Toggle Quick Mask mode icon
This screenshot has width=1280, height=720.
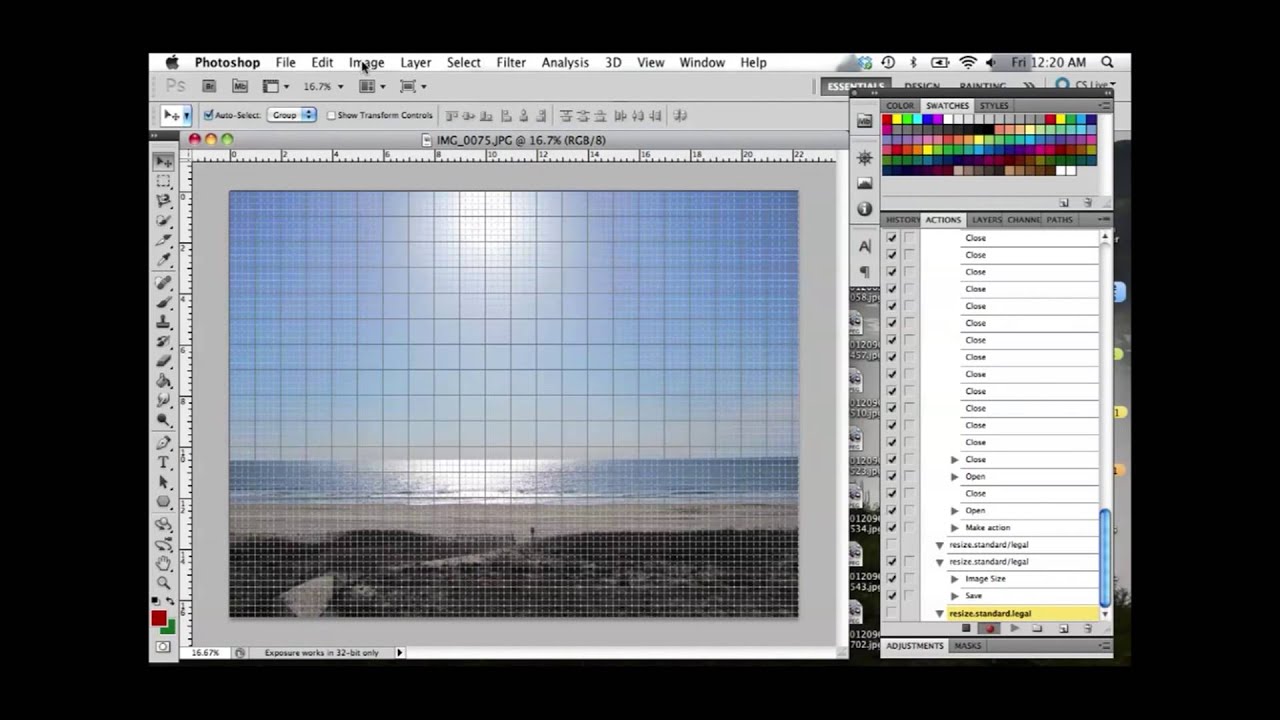163,647
